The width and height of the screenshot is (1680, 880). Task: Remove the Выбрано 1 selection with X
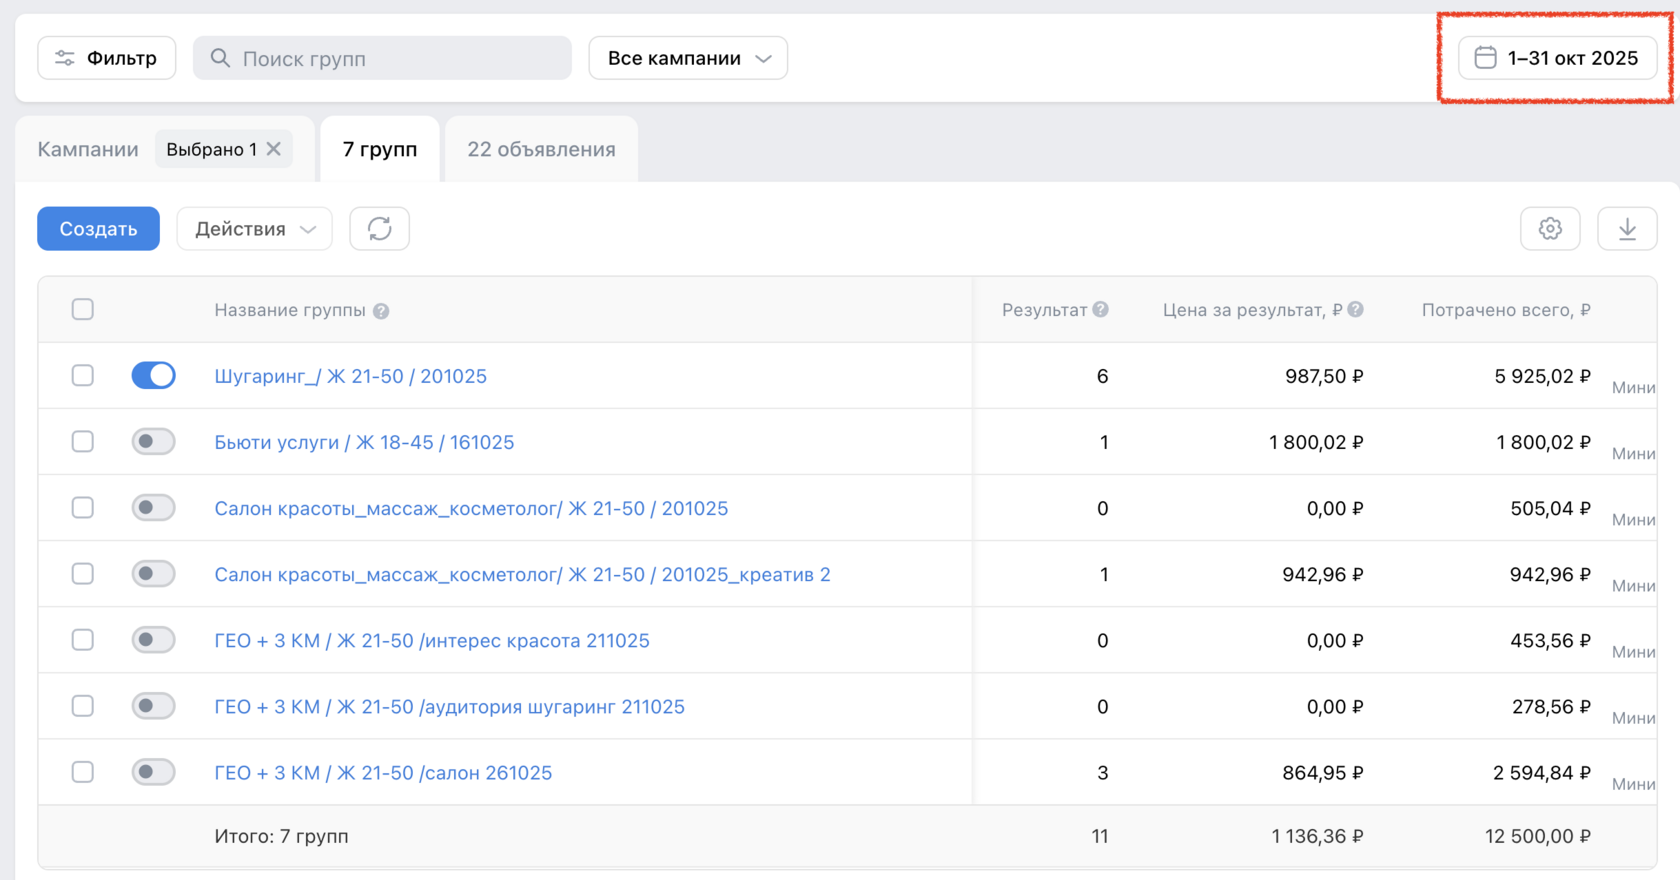pyautogui.click(x=274, y=149)
